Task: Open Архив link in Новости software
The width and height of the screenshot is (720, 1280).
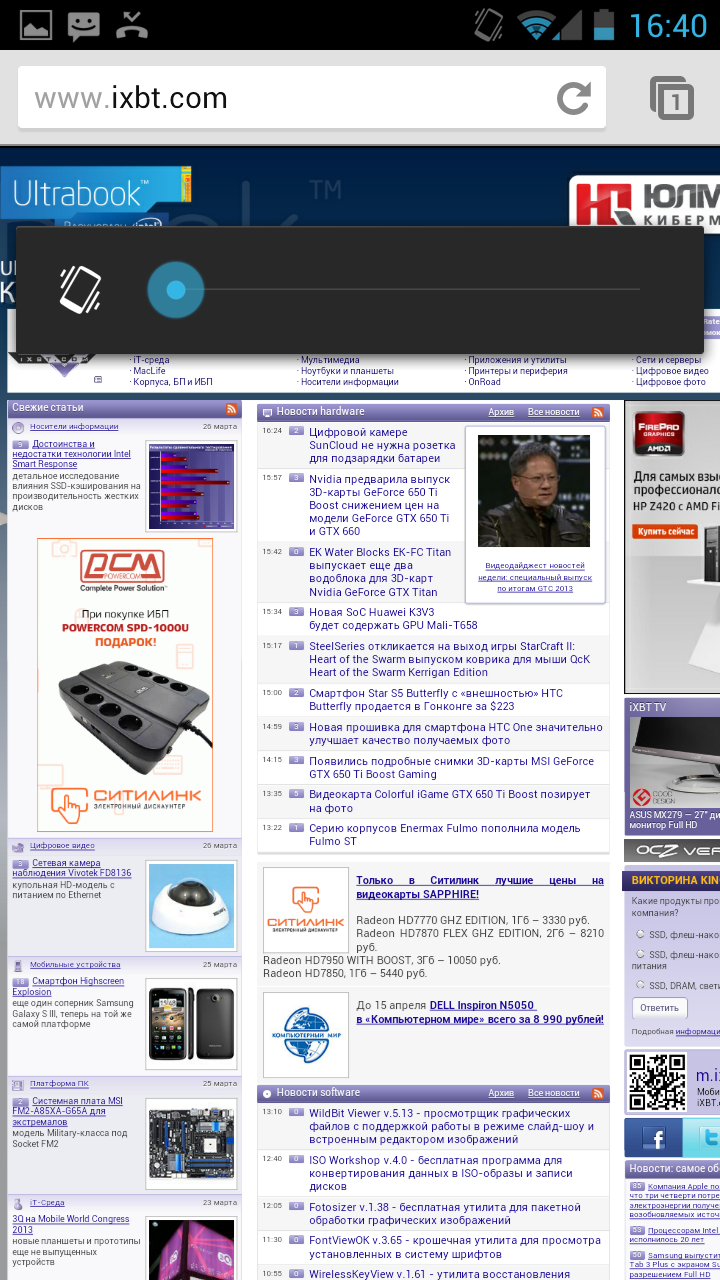Action: pos(501,1093)
